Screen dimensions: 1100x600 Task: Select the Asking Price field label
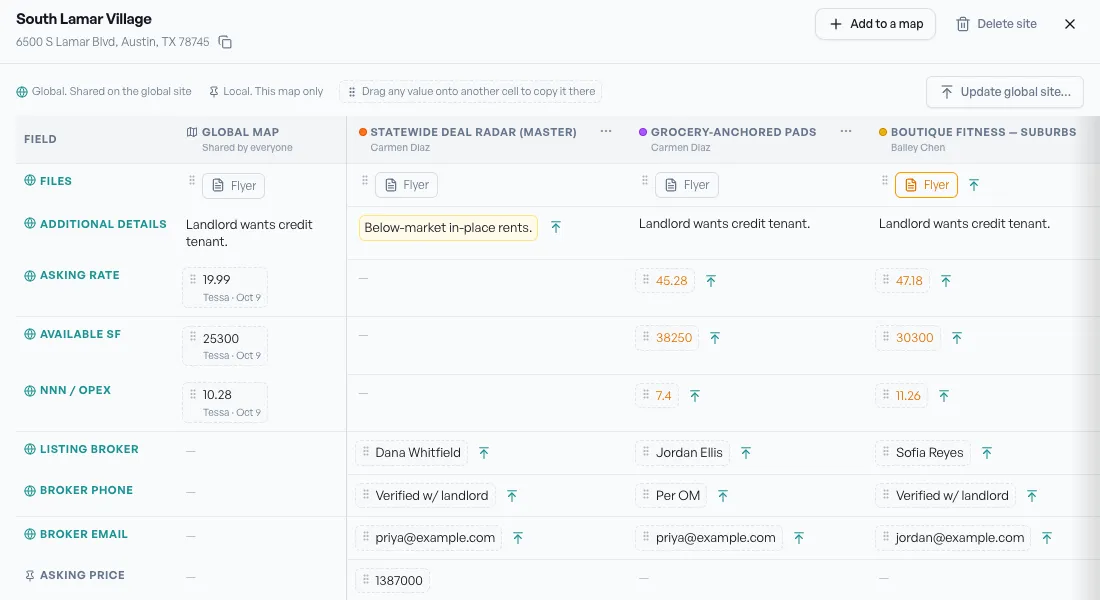coord(82,575)
